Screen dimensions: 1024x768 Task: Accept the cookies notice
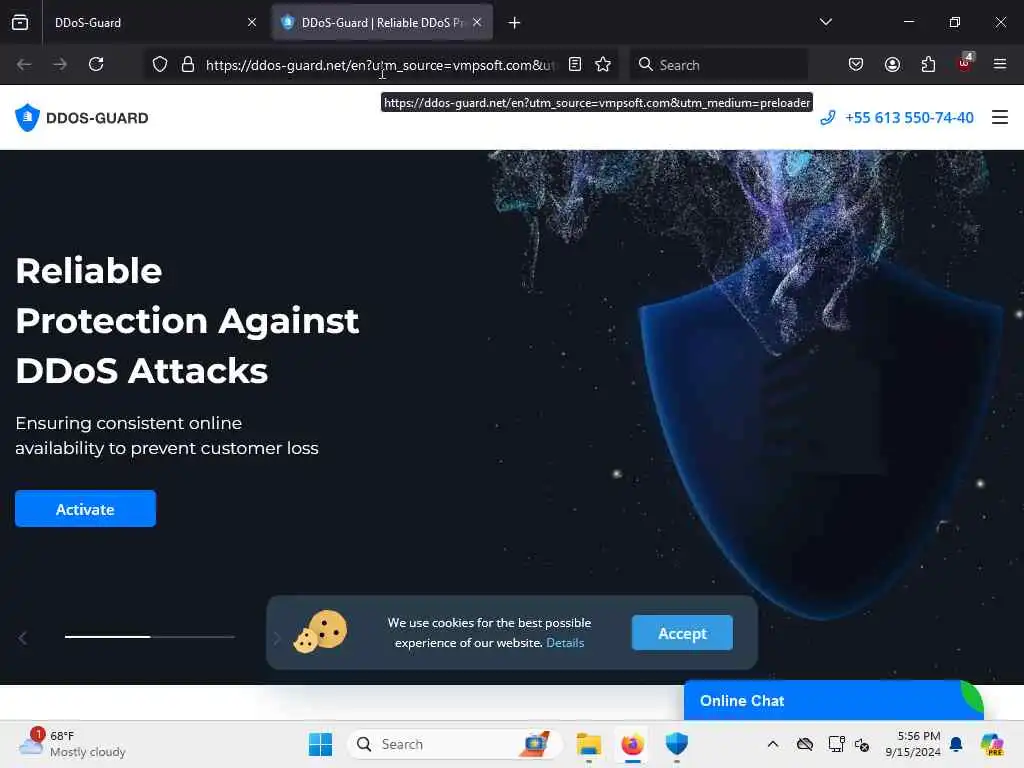pyautogui.click(x=682, y=633)
